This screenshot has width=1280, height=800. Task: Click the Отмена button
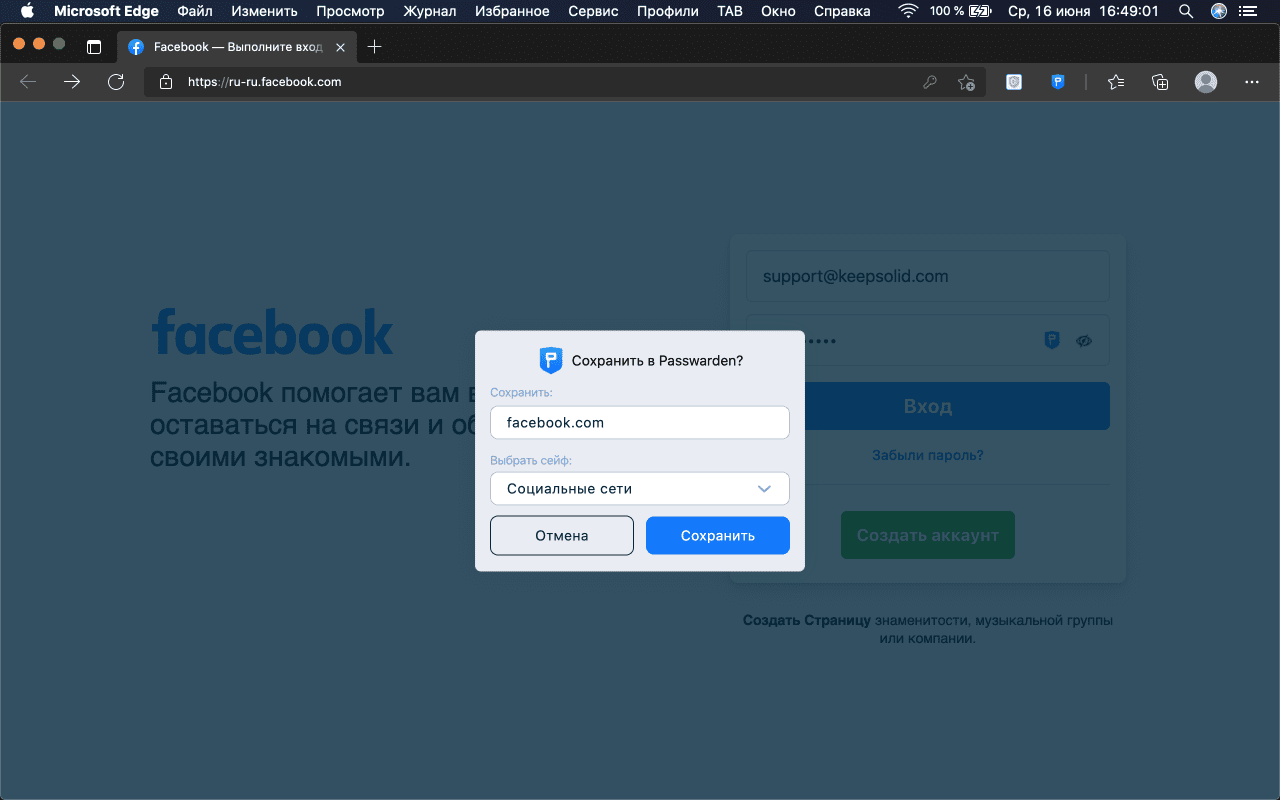[561, 535]
